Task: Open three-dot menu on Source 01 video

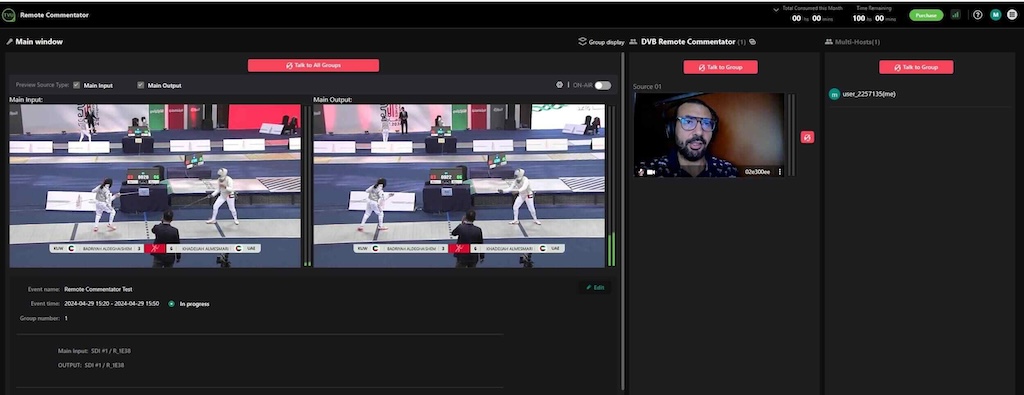Action: coord(780,172)
